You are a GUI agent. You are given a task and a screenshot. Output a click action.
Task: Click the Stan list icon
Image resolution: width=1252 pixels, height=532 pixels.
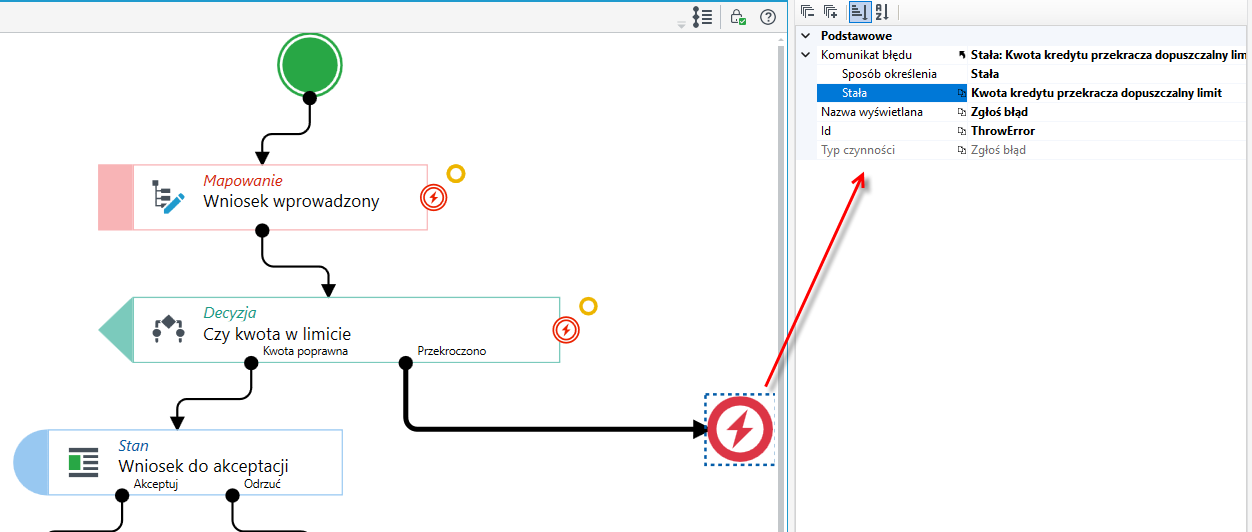coord(84,462)
